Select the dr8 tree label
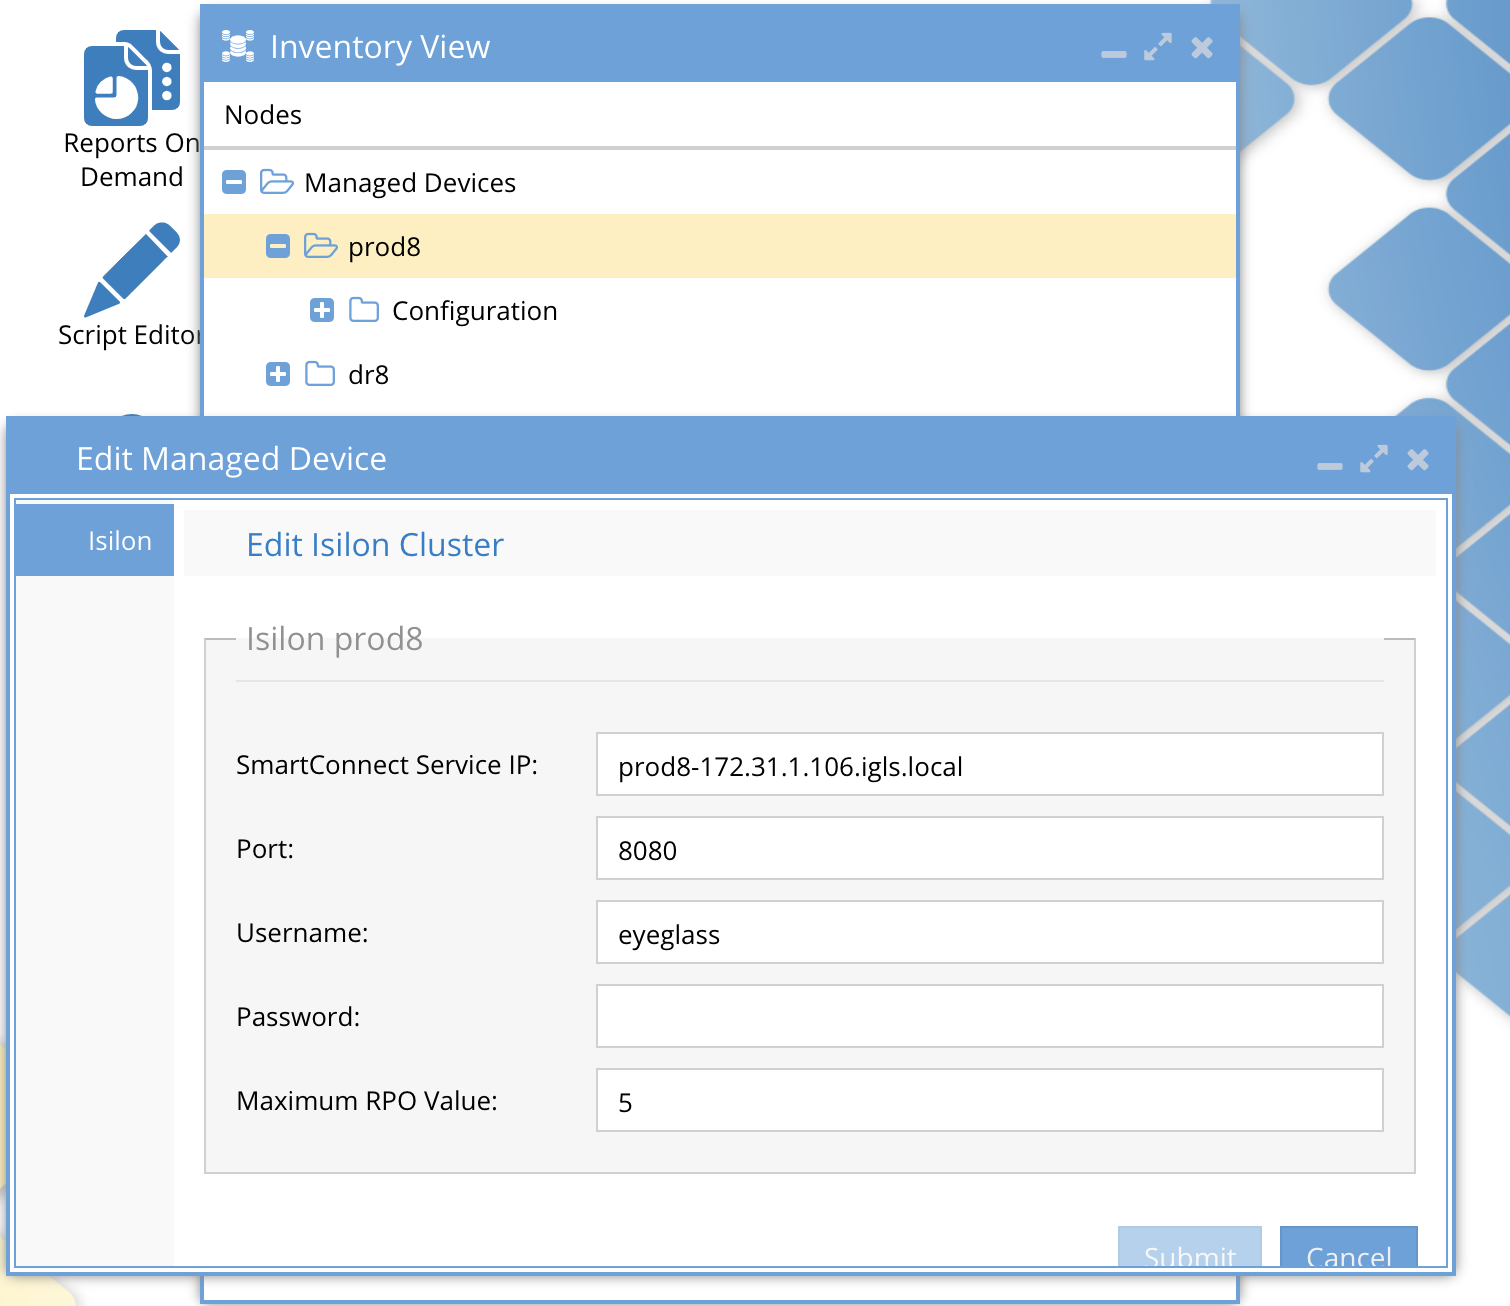Image resolution: width=1510 pixels, height=1306 pixels. [x=368, y=375]
